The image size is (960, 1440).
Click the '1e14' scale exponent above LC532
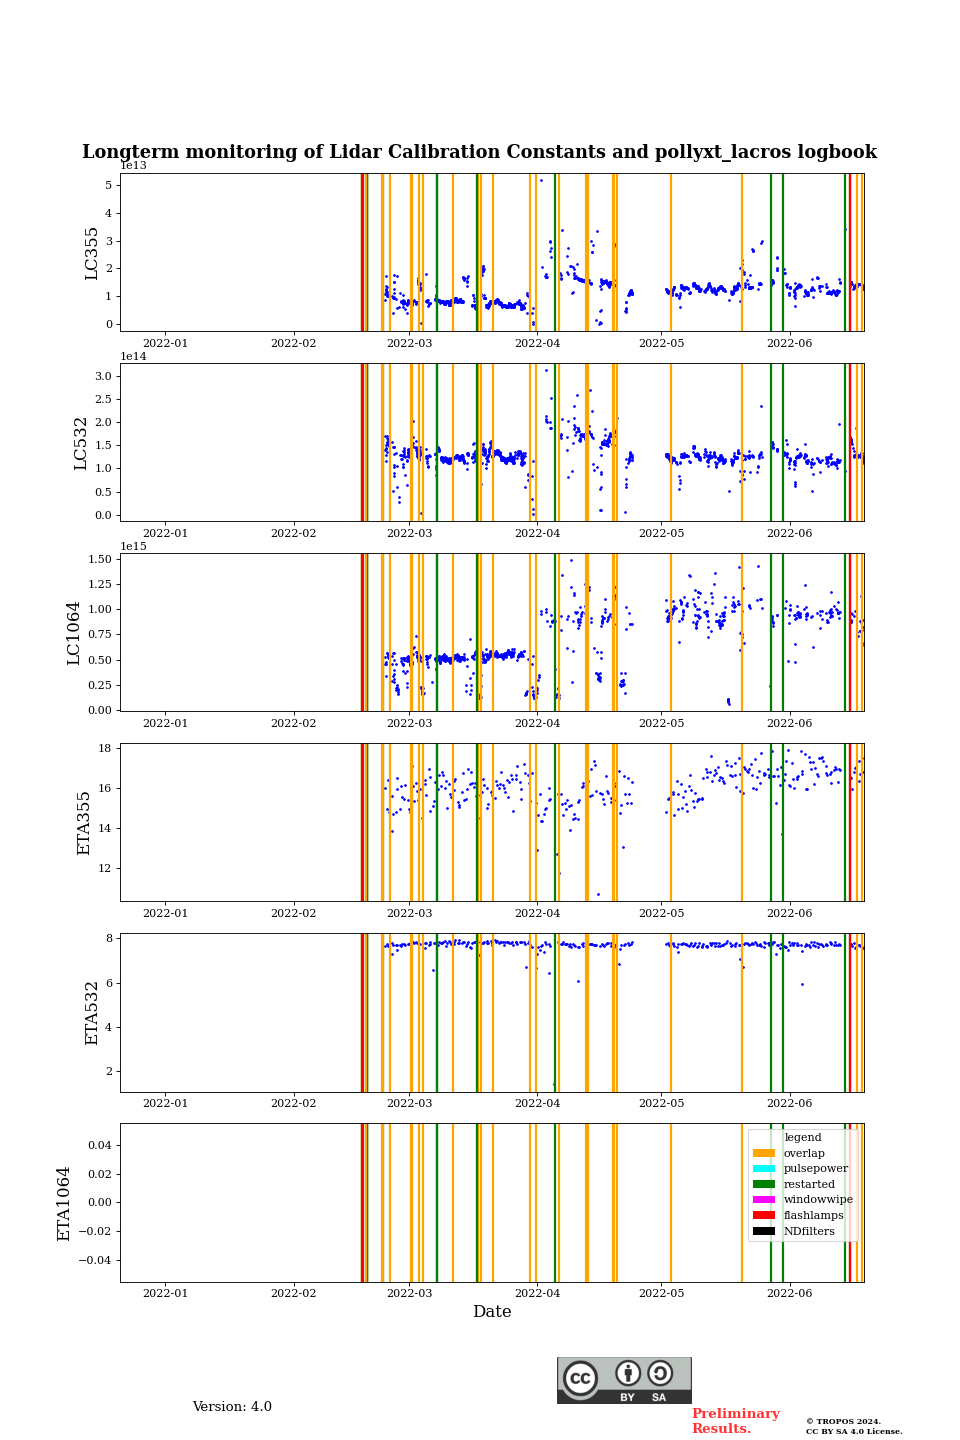tap(133, 356)
